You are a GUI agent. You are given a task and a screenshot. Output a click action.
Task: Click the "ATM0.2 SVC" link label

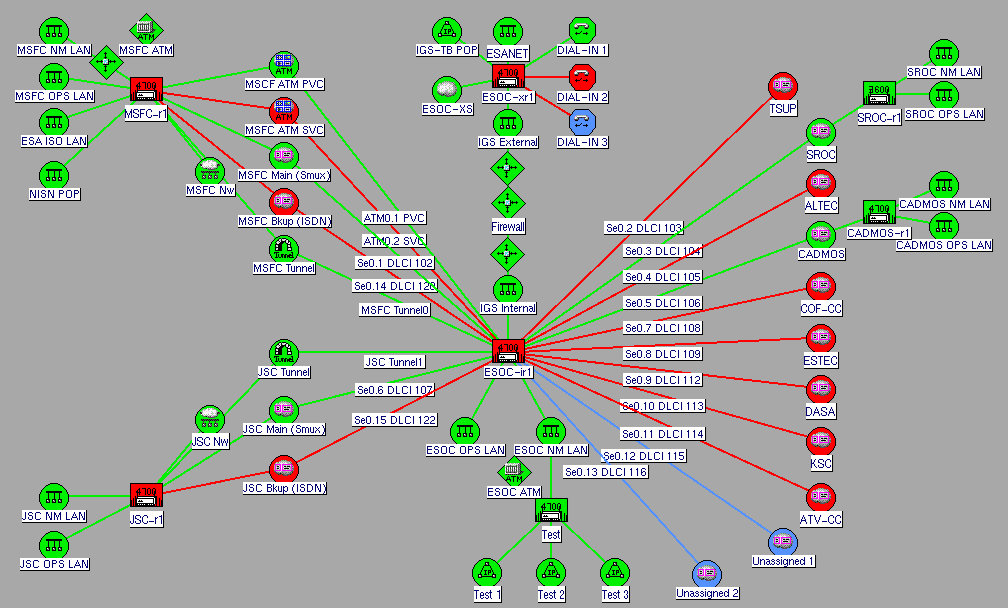(x=394, y=241)
